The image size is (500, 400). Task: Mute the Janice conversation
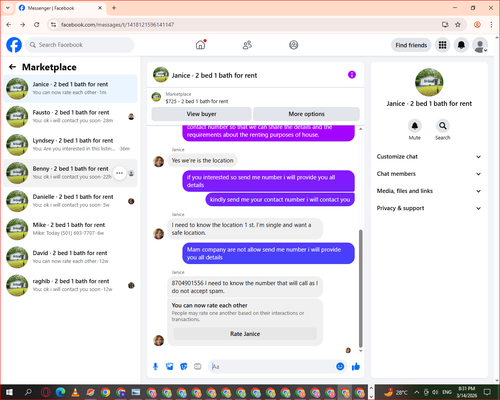(x=415, y=126)
